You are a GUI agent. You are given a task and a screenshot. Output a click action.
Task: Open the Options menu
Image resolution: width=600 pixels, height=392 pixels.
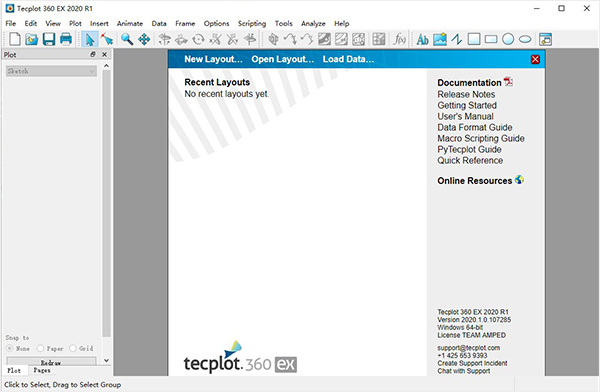216,23
